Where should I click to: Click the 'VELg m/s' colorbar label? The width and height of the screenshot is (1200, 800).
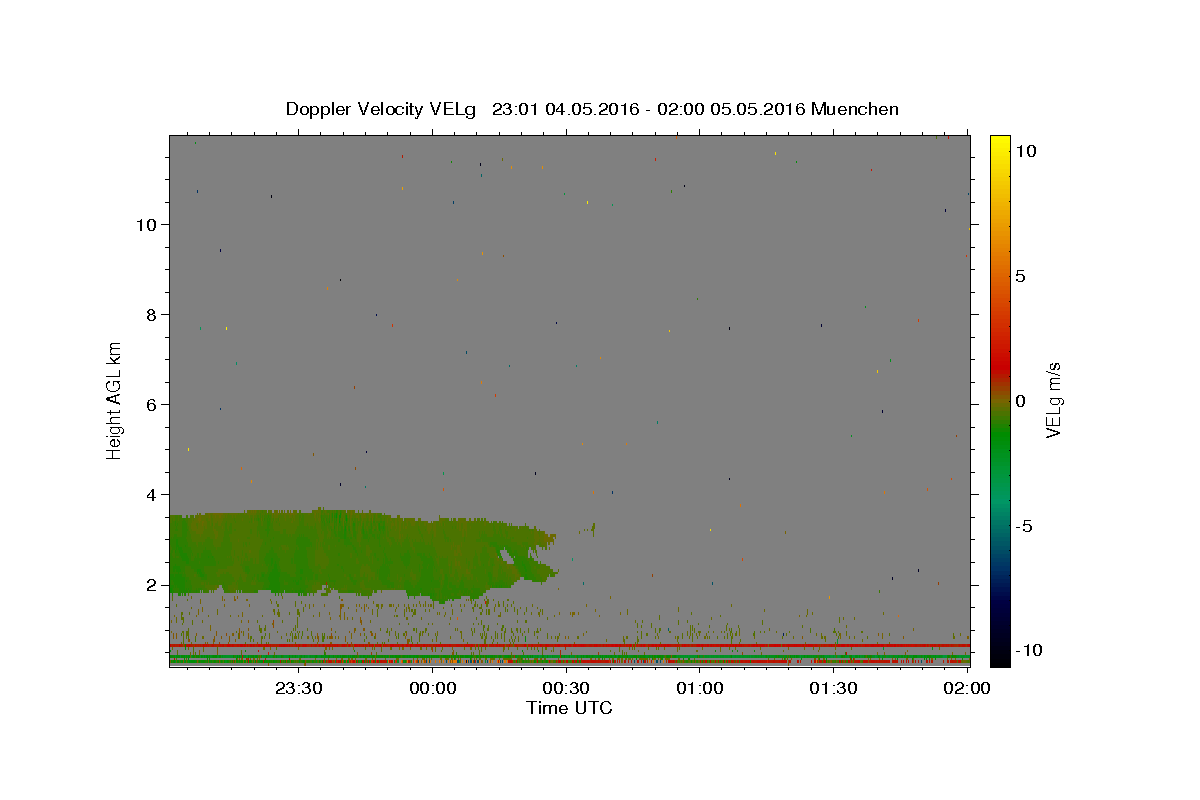tap(1053, 401)
